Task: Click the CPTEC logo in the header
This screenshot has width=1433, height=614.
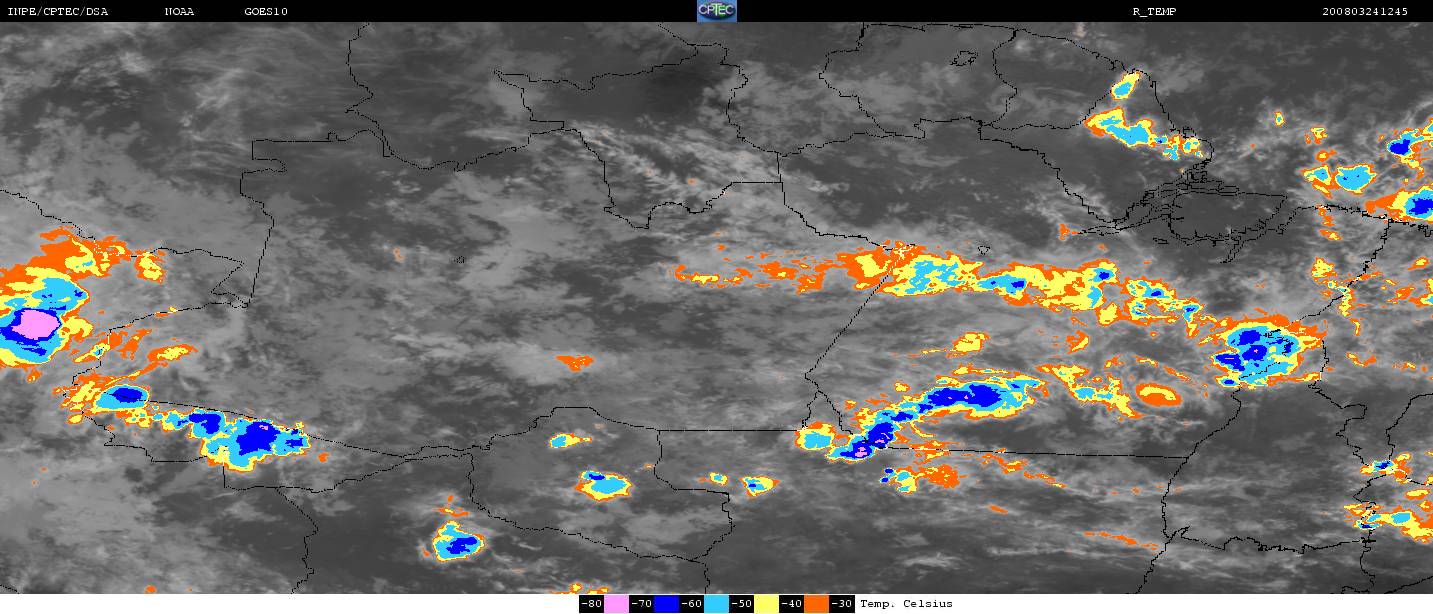Action: [716, 11]
